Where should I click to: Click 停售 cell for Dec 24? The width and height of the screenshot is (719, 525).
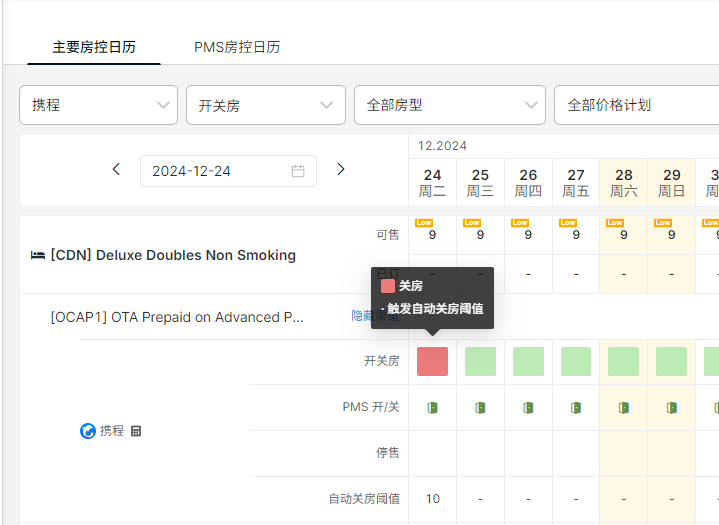pyautogui.click(x=432, y=453)
